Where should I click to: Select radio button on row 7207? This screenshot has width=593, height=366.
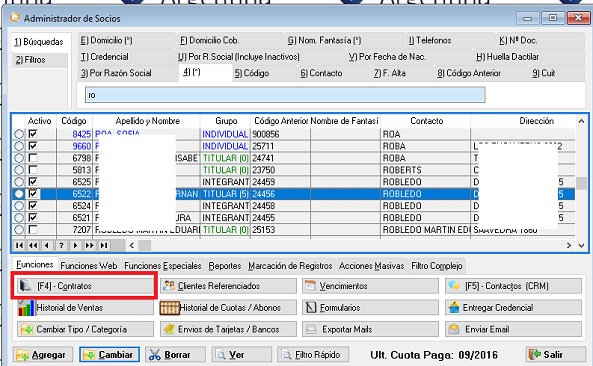pos(19,230)
